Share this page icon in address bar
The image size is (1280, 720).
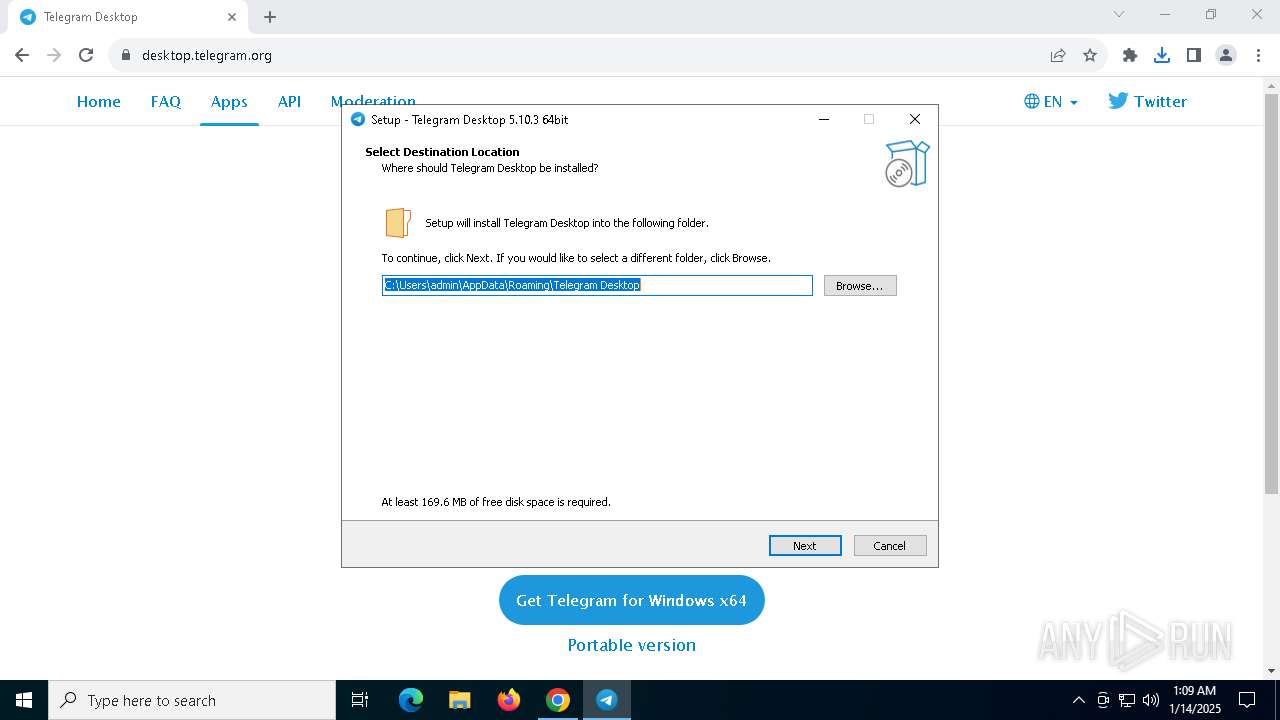[x=1058, y=55]
